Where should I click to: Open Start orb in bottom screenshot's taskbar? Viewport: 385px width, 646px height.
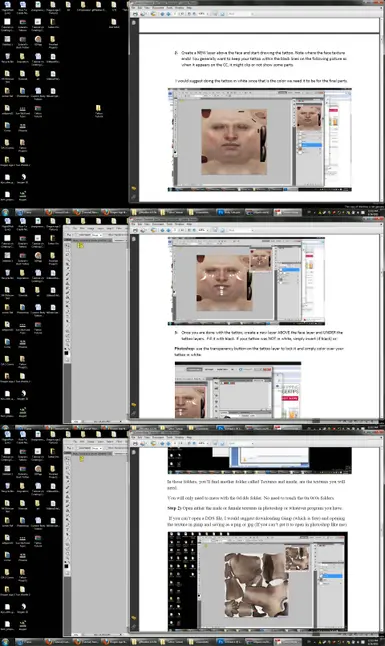5,642
